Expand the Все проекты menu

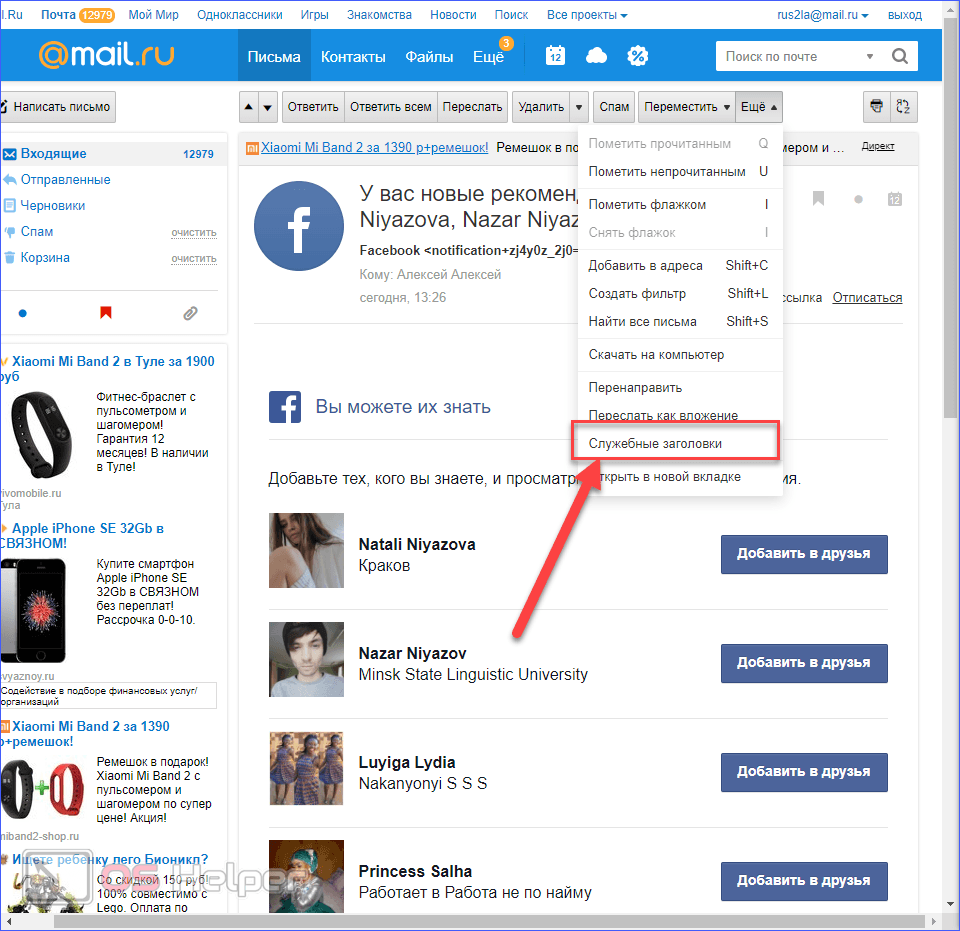point(587,15)
